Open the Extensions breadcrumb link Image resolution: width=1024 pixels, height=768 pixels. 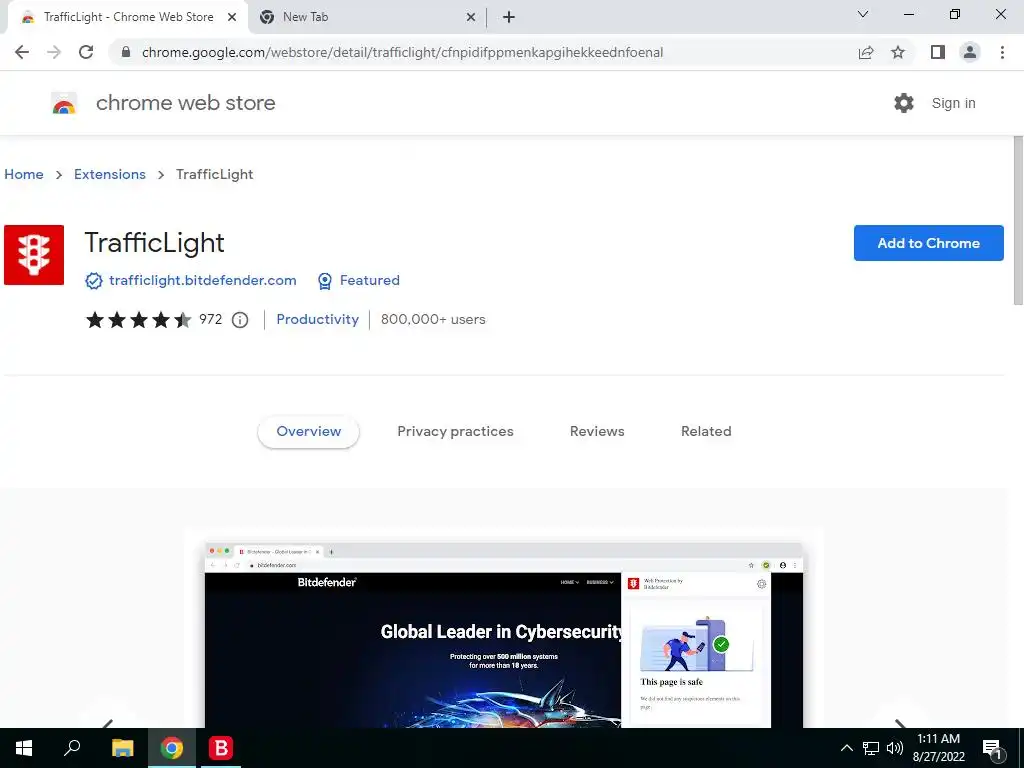110,174
